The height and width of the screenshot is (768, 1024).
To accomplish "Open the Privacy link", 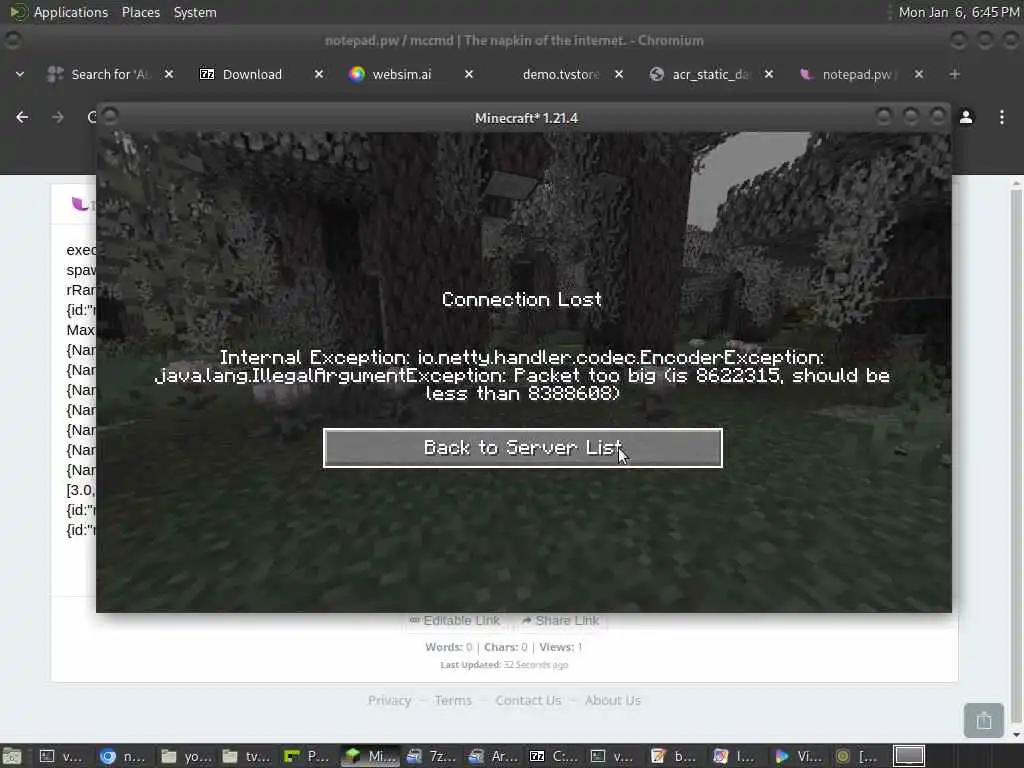I will (x=389, y=700).
